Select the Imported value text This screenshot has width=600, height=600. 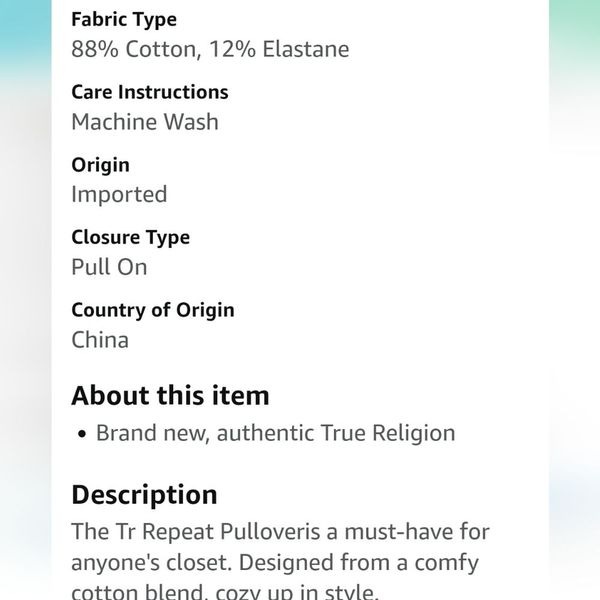click(x=119, y=195)
